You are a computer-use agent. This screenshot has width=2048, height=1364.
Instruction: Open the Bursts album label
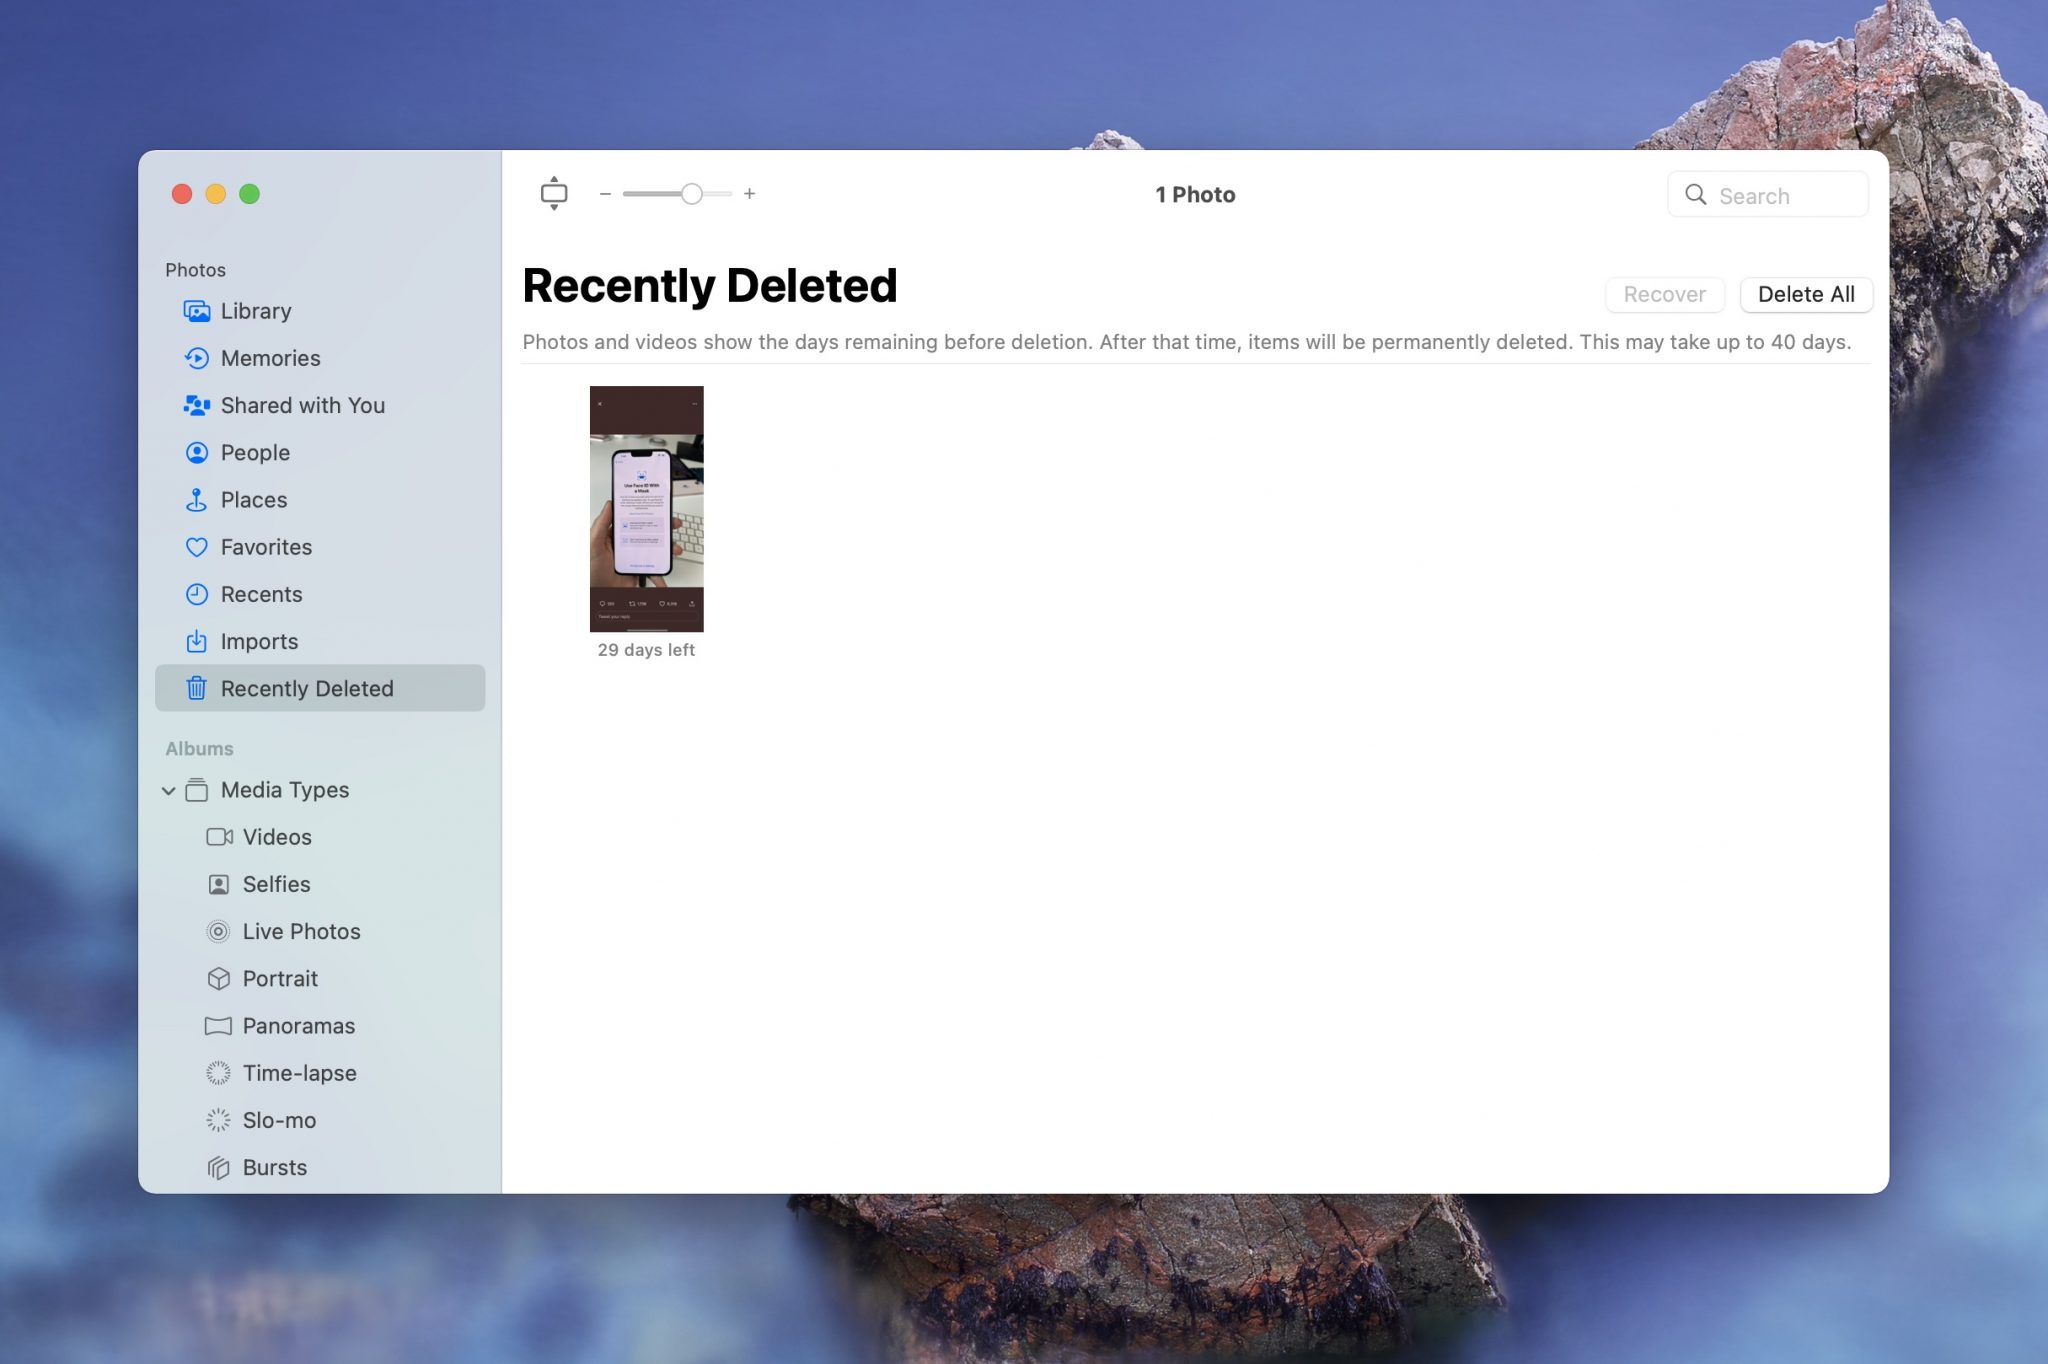[x=274, y=1167]
